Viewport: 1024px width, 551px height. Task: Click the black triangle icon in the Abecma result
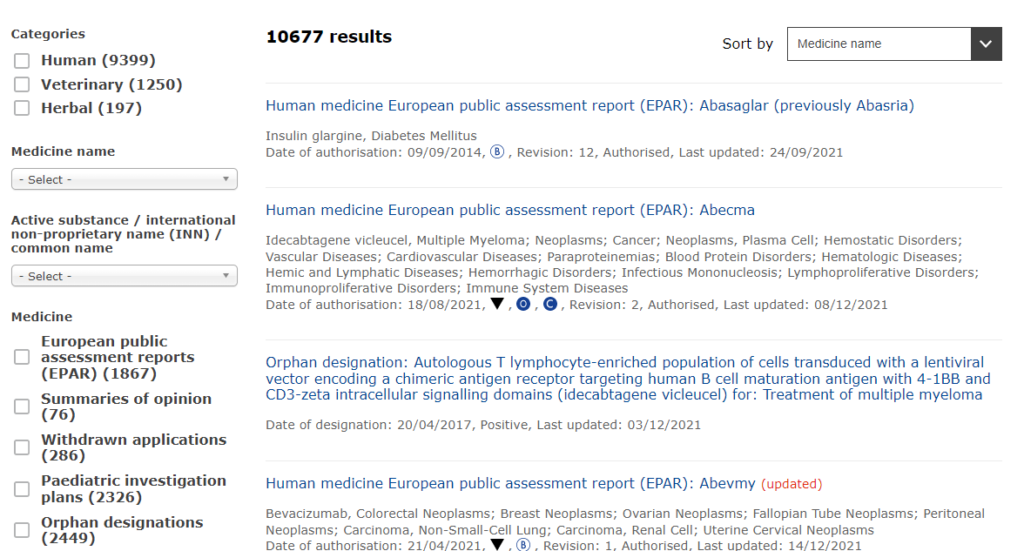point(497,304)
